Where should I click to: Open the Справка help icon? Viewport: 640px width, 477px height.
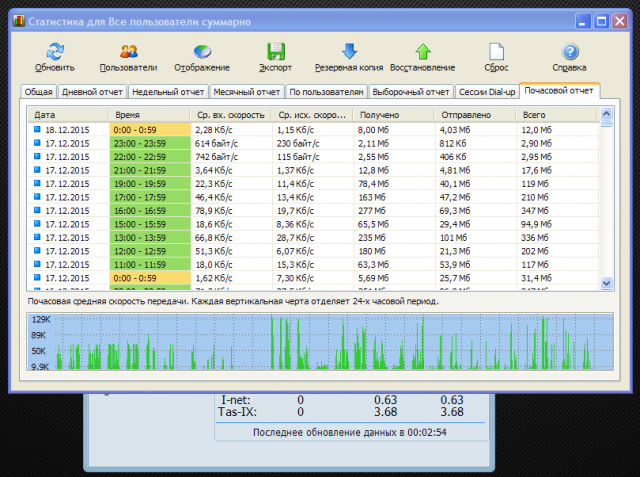click(569, 52)
